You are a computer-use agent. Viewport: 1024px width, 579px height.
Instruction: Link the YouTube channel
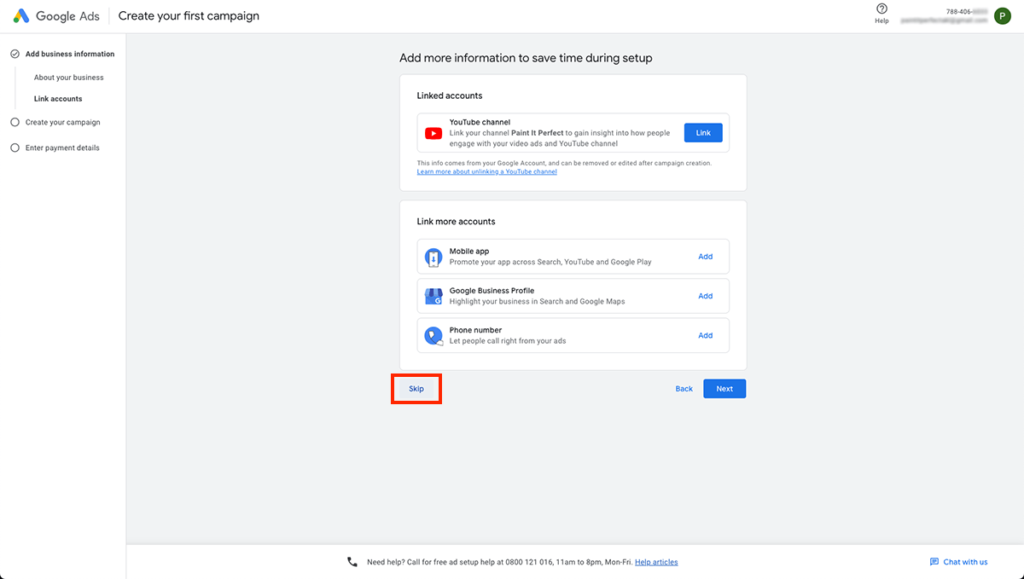click(703, 133)
